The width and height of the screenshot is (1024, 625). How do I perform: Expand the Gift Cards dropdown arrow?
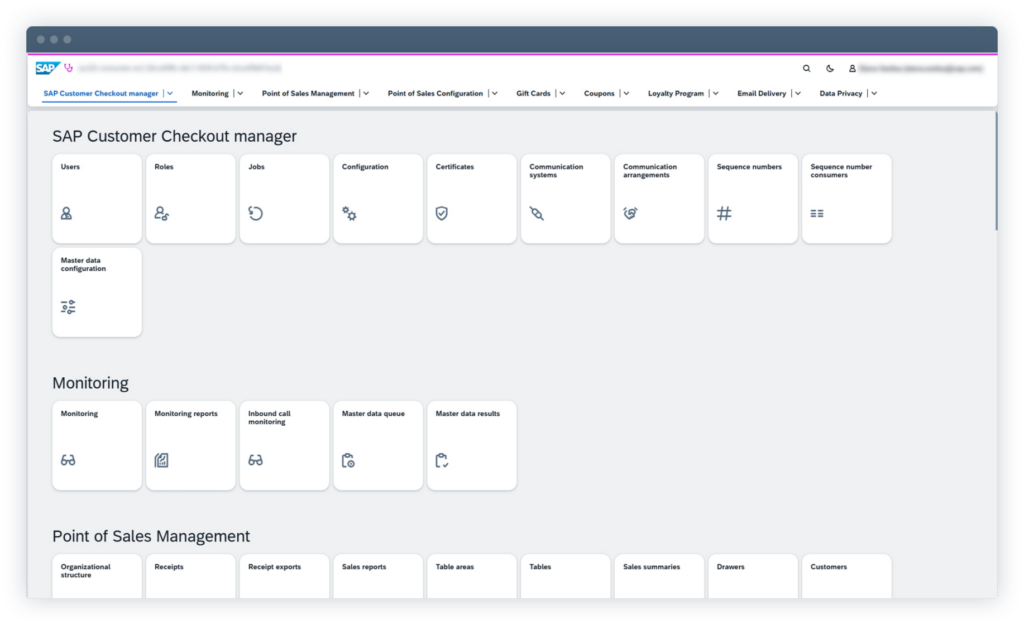tap(562, 94)
